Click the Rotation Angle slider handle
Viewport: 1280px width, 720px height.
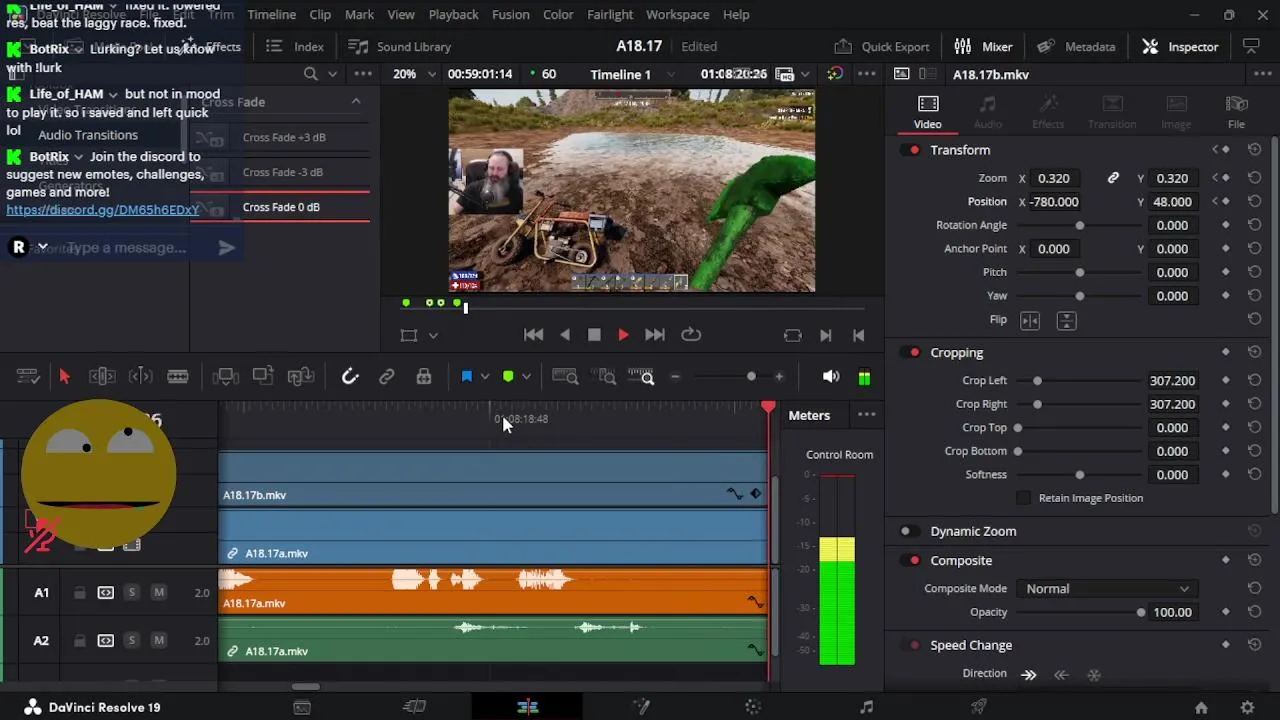pos(1079,226)
